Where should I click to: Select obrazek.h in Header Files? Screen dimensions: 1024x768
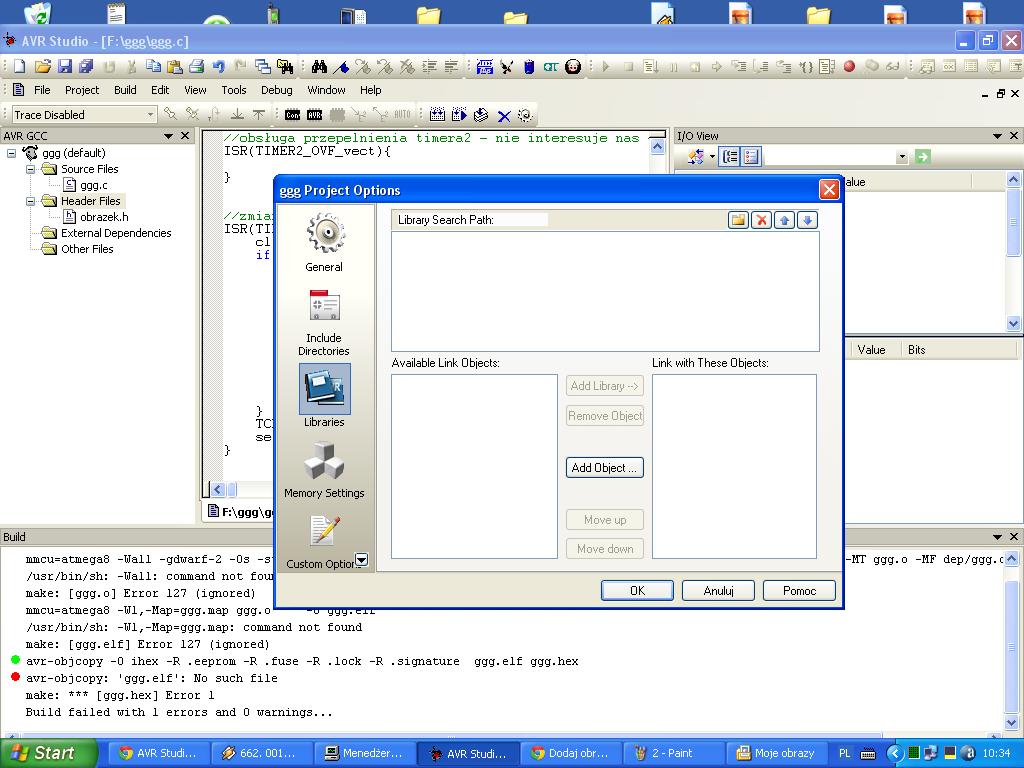(104, 217)
